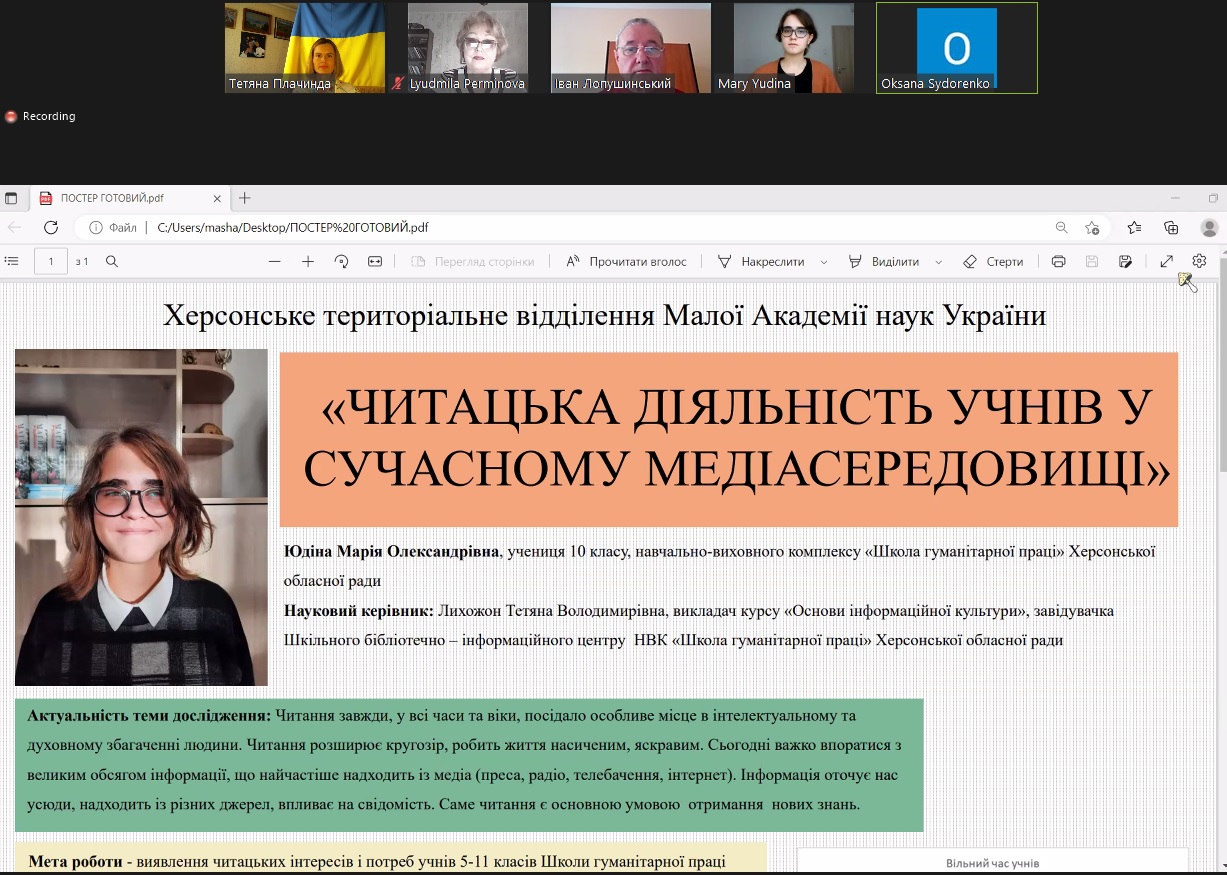Click heading Херсонське територіальне відділення

(x=604, y=316)
